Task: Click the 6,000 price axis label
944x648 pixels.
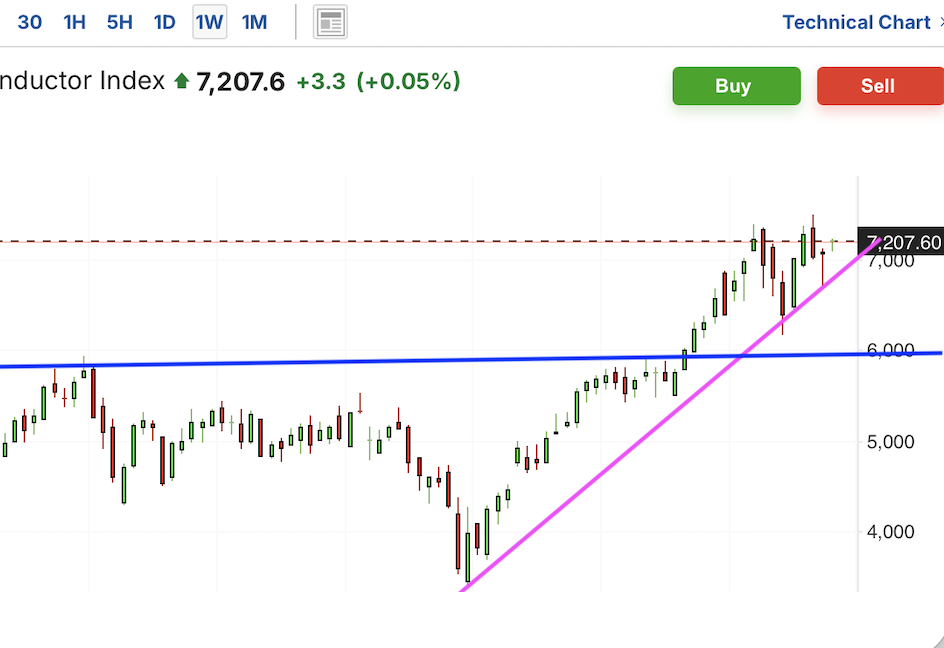Action: coord(891,351)
